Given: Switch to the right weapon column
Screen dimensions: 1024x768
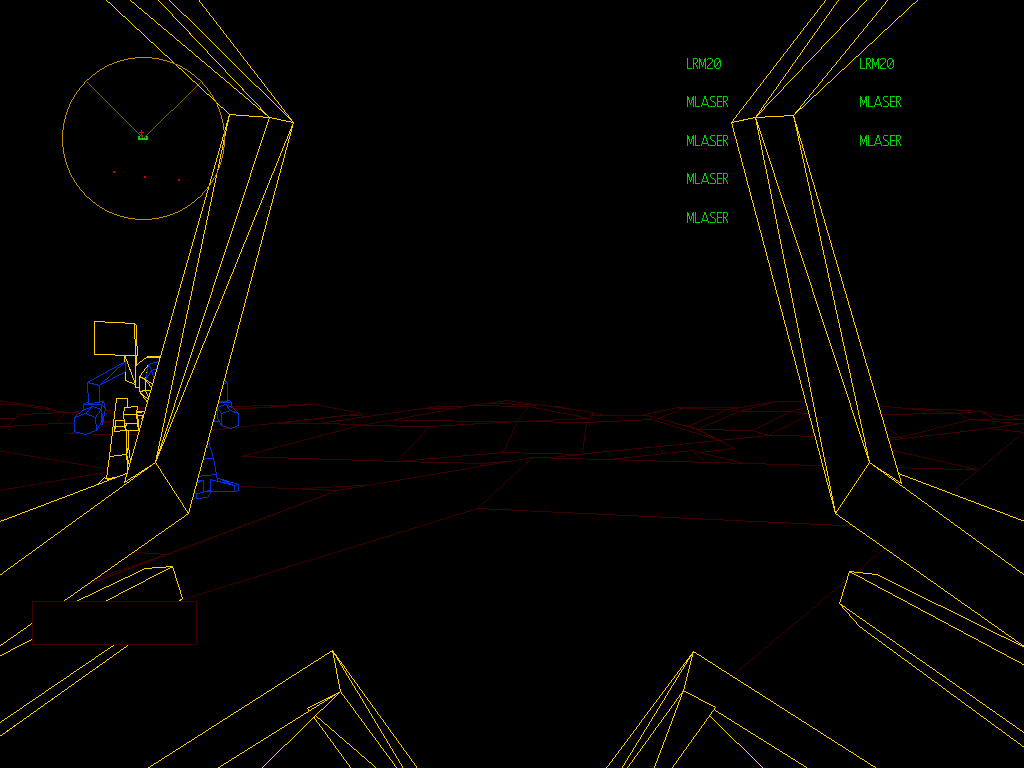Looking at the screenshot, I should tap(879, 101).
